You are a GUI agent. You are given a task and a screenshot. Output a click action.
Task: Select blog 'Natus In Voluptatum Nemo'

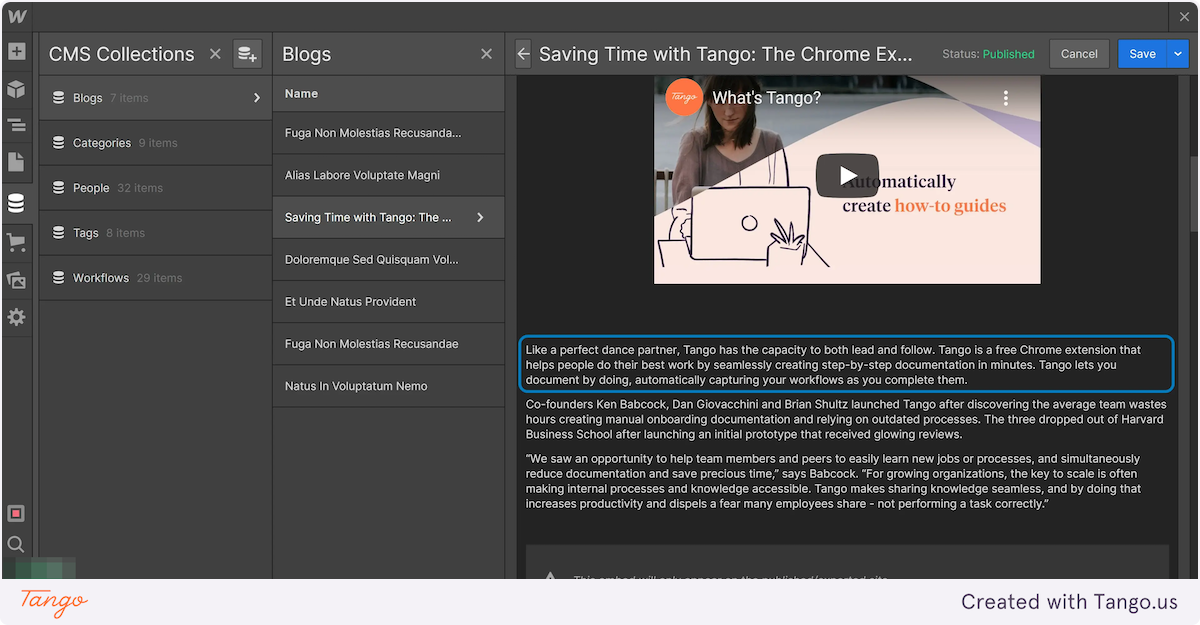pyautogui.click(x=388, y=386)
